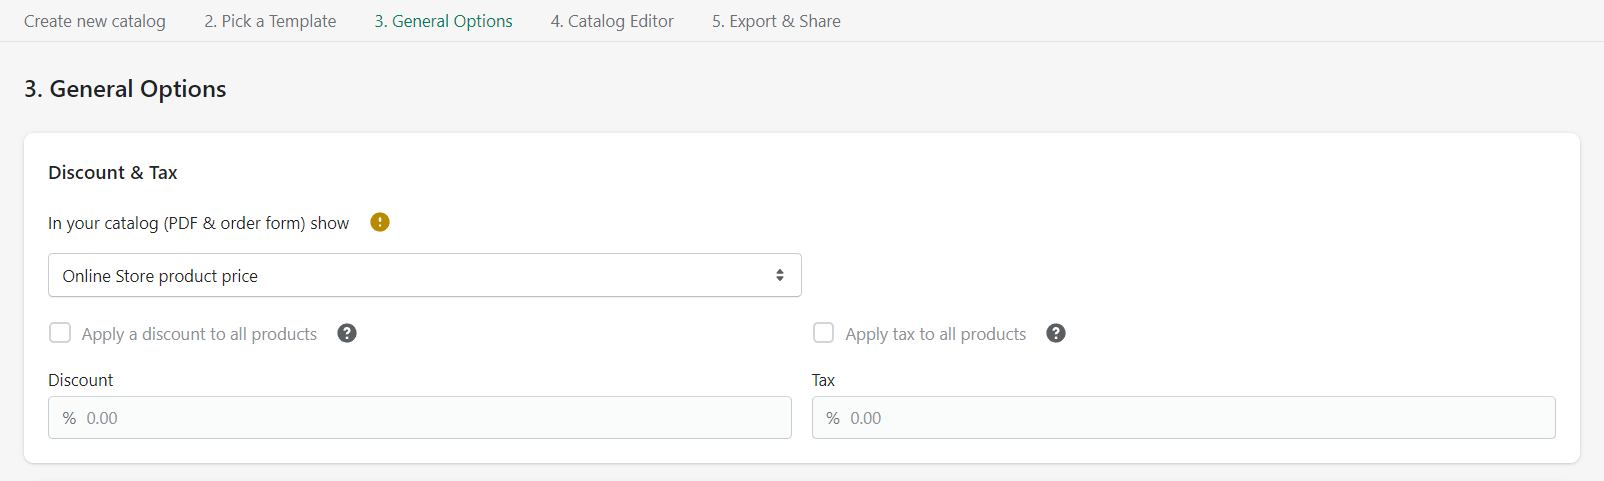This screenshot has width=1604, height=481.
Task: Select the 3. General Options tab
Action: point(443,21)
